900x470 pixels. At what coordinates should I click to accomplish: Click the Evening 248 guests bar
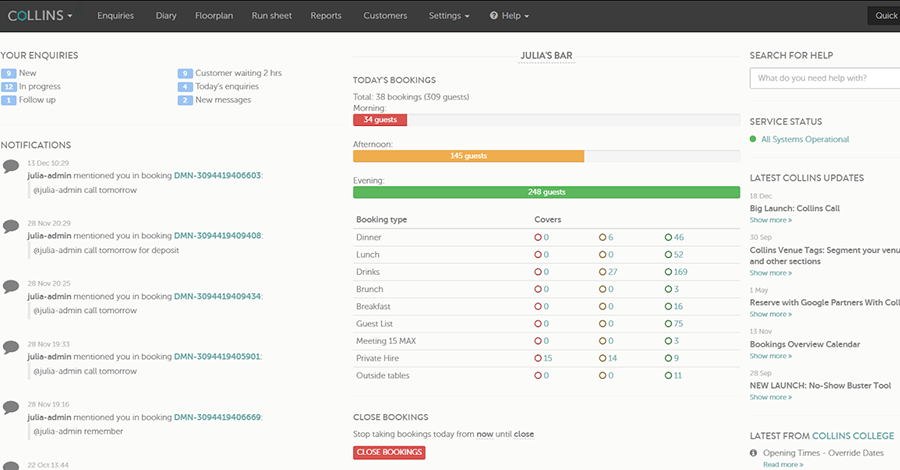tap(546, 192)
